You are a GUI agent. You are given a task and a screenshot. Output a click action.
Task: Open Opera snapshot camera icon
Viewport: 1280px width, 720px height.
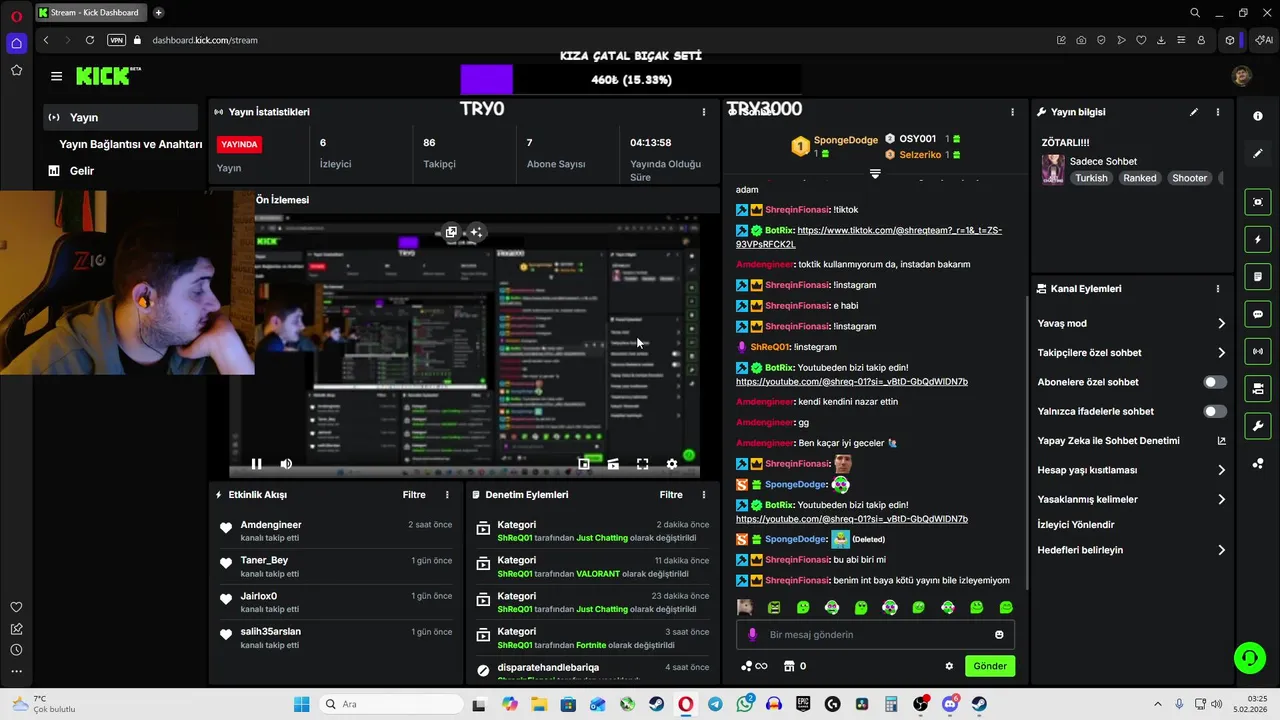coord(1081,40)
